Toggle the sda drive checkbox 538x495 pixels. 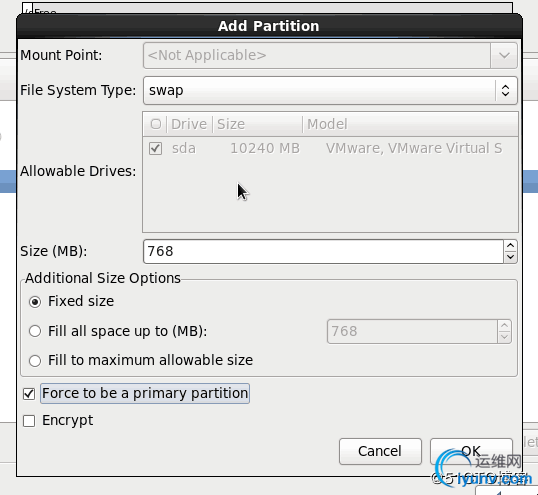pyautogui.click(x=155, y=149)
